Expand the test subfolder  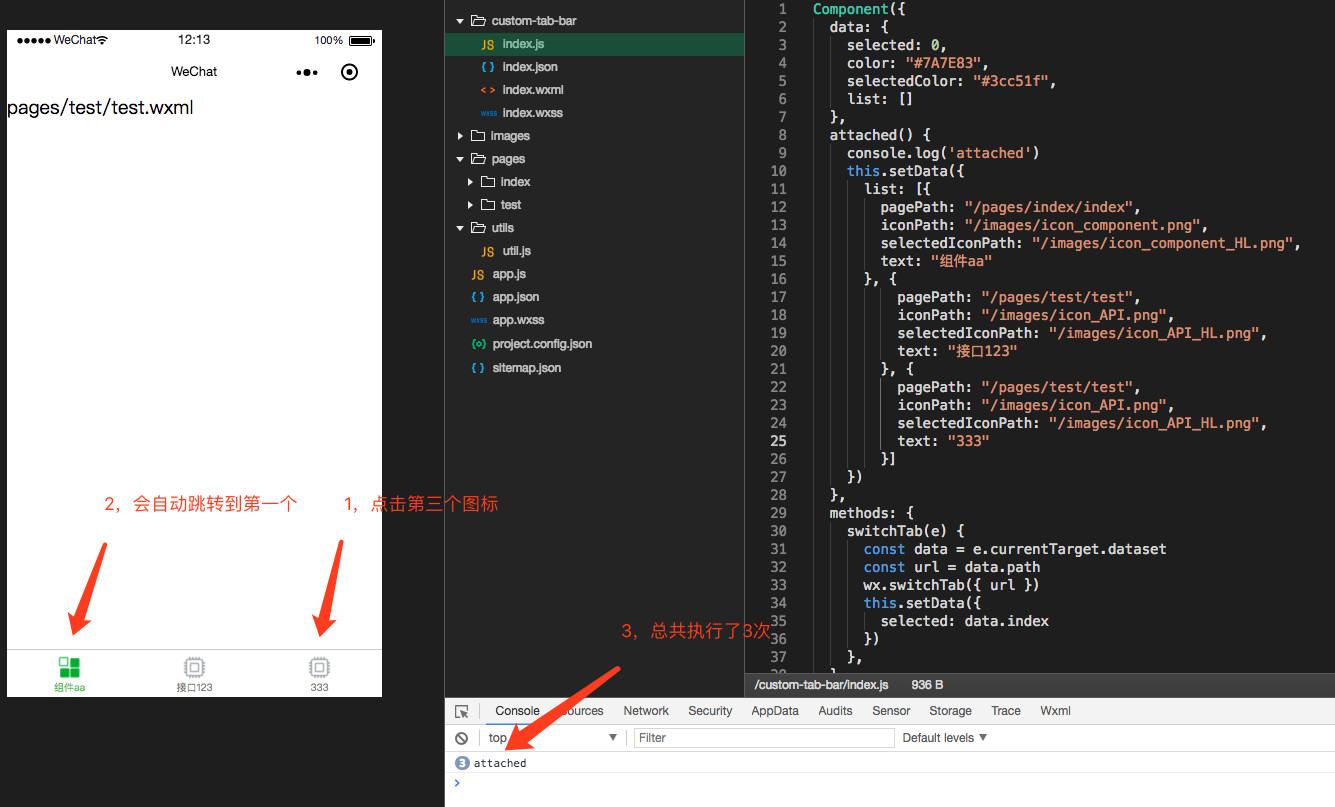[x=471, y=205]
